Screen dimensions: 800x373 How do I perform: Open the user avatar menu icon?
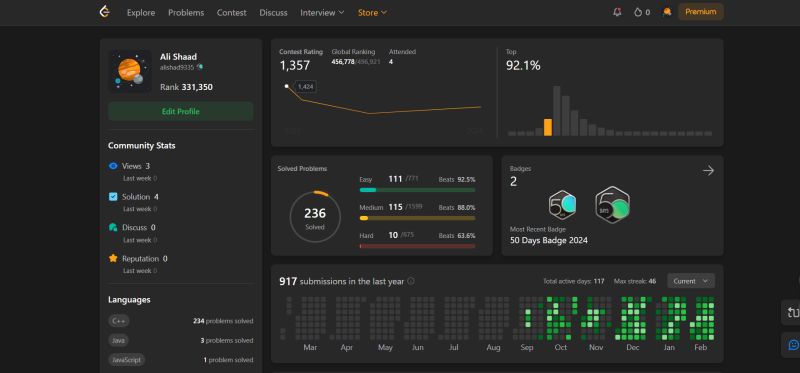(x=666, y=12)
